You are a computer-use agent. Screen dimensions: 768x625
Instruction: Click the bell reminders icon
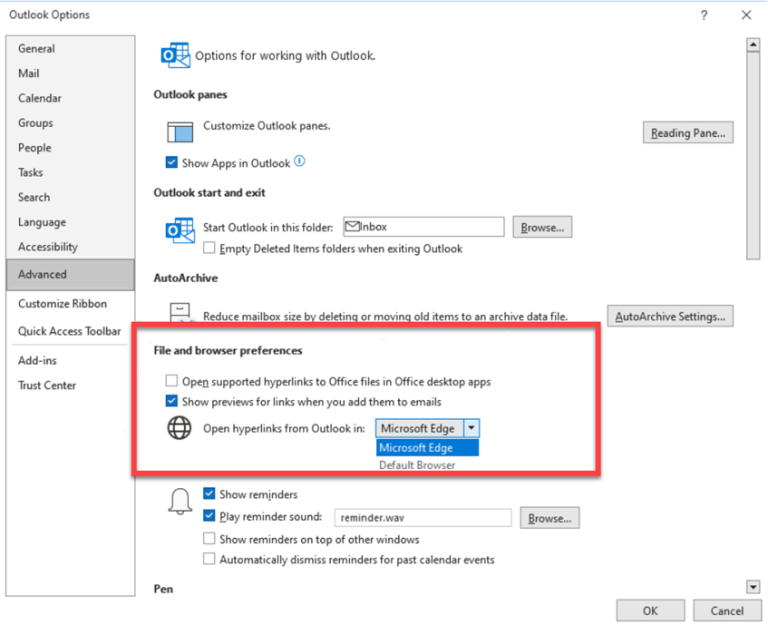180,502
